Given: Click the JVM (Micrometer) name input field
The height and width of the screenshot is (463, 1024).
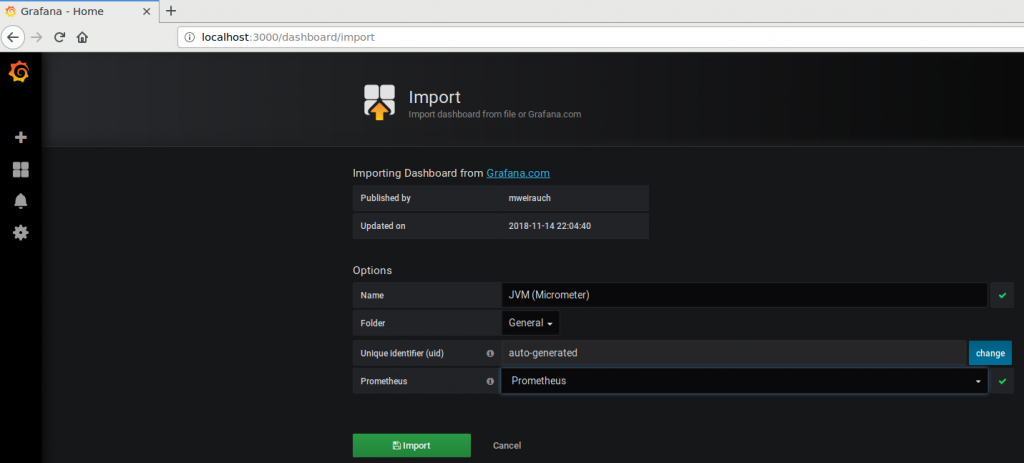Looking at the screenshot, I should click(744, 295).
